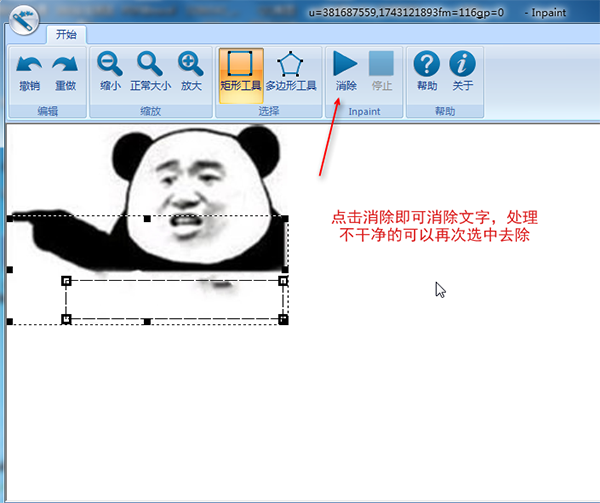
Task: Undo last action with 撤销
Action: tap(29, 72)
